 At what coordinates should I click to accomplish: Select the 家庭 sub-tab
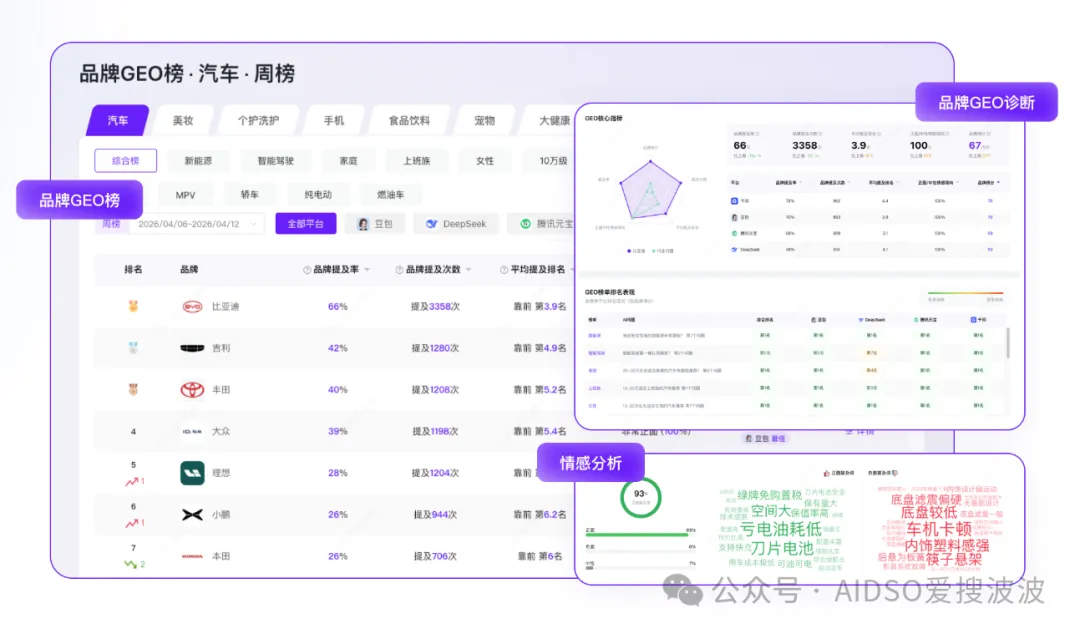coord(349,161)
